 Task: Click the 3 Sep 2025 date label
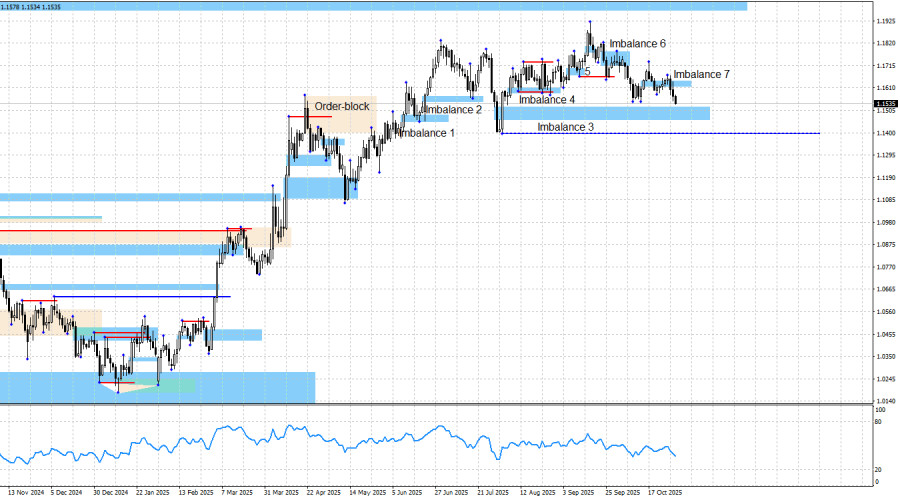[x=578, y=493]
